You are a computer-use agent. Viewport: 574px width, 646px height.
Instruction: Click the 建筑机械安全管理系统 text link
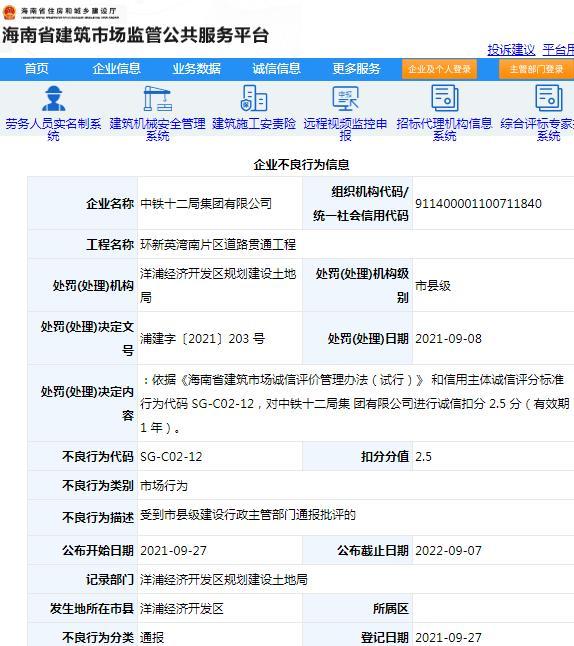[157, 129]
